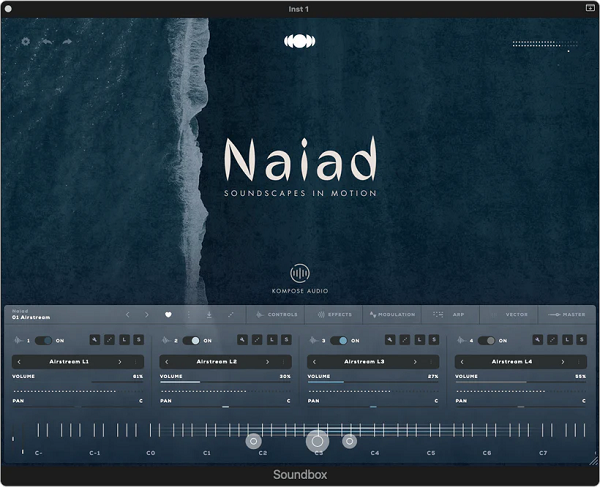Open preset options three-dot menu

(x=189, y=314)
